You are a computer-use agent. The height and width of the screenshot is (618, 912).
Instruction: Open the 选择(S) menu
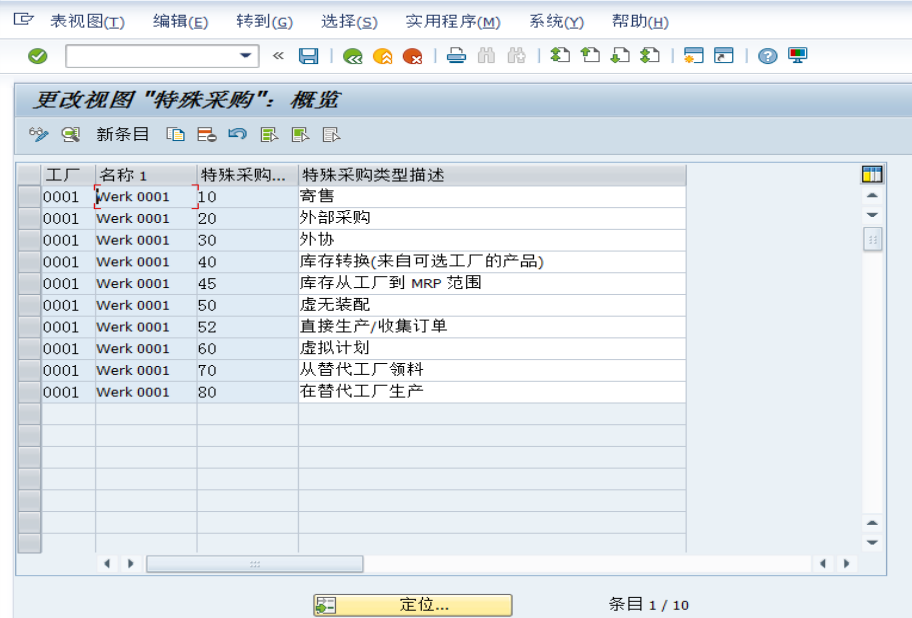350,22
